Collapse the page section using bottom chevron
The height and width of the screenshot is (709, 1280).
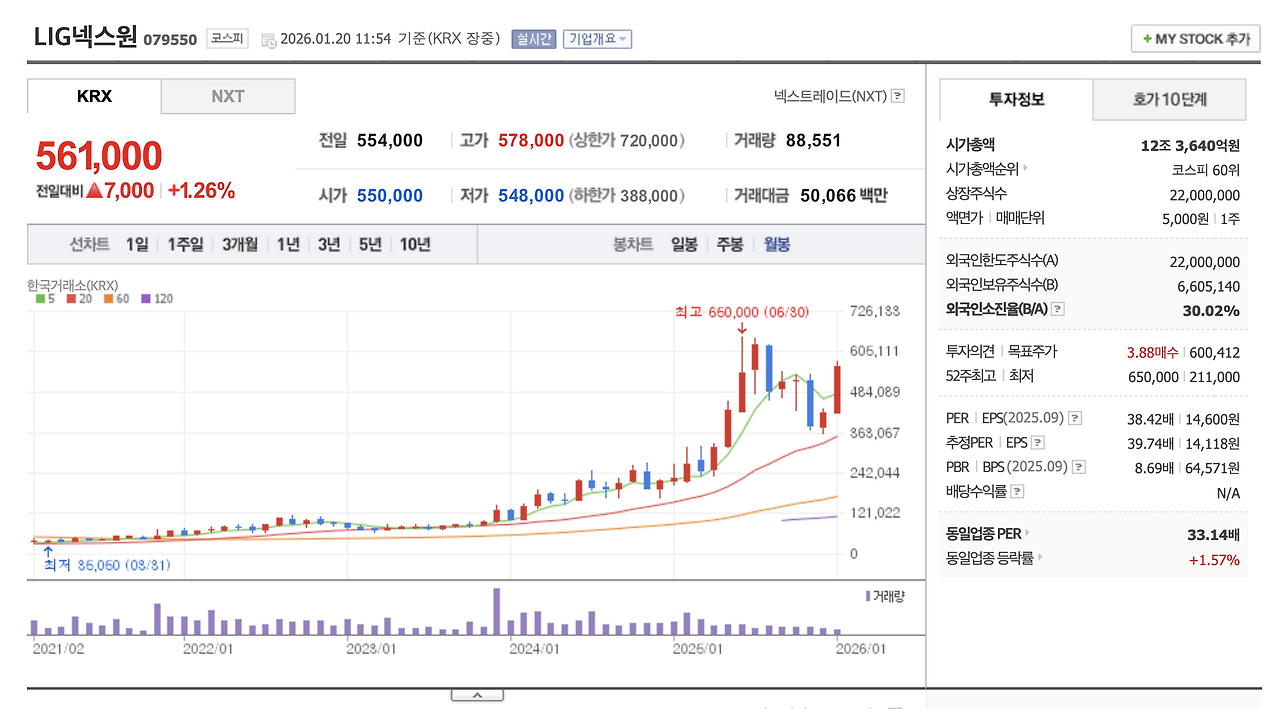point(477,692)
